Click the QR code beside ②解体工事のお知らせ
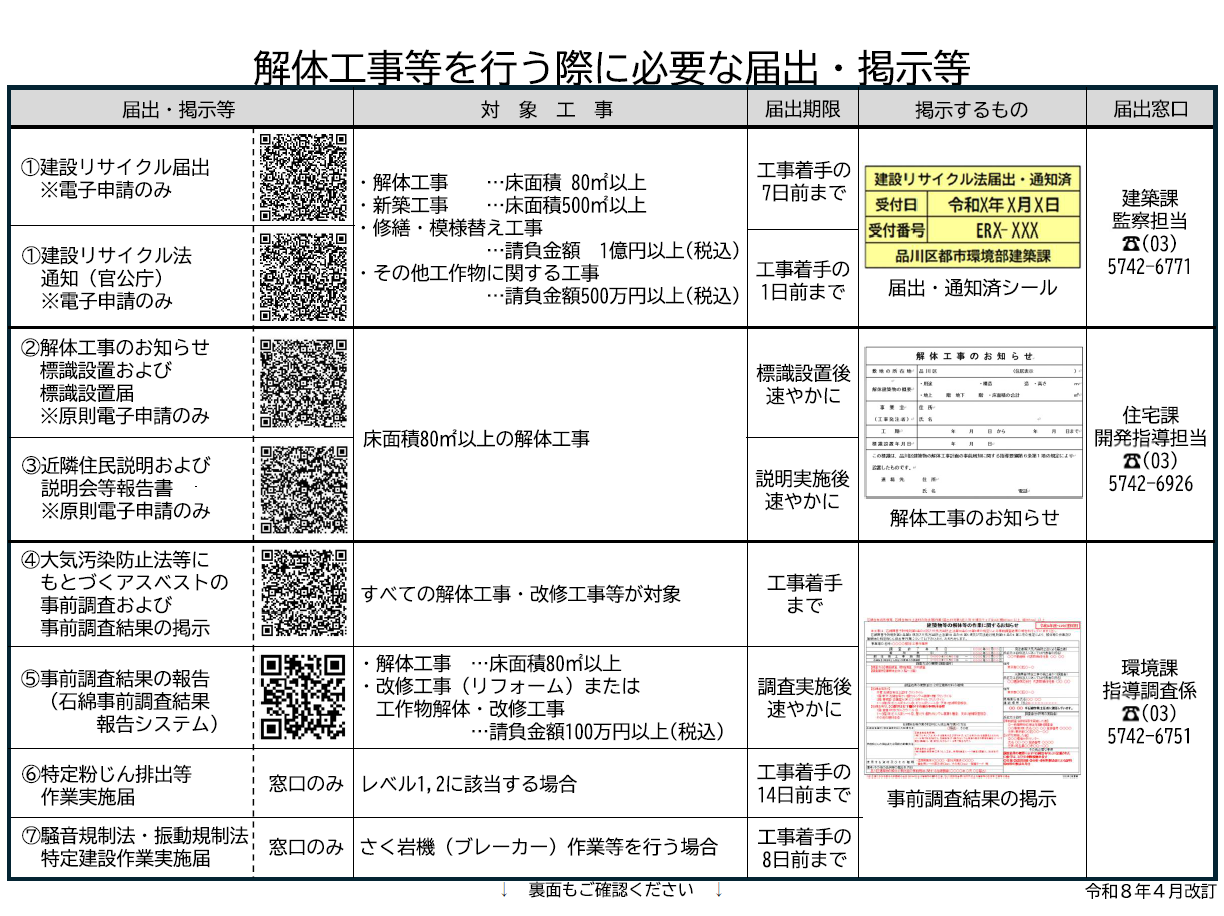Viewport: 1224px width, 916px height. pos(304,383)
